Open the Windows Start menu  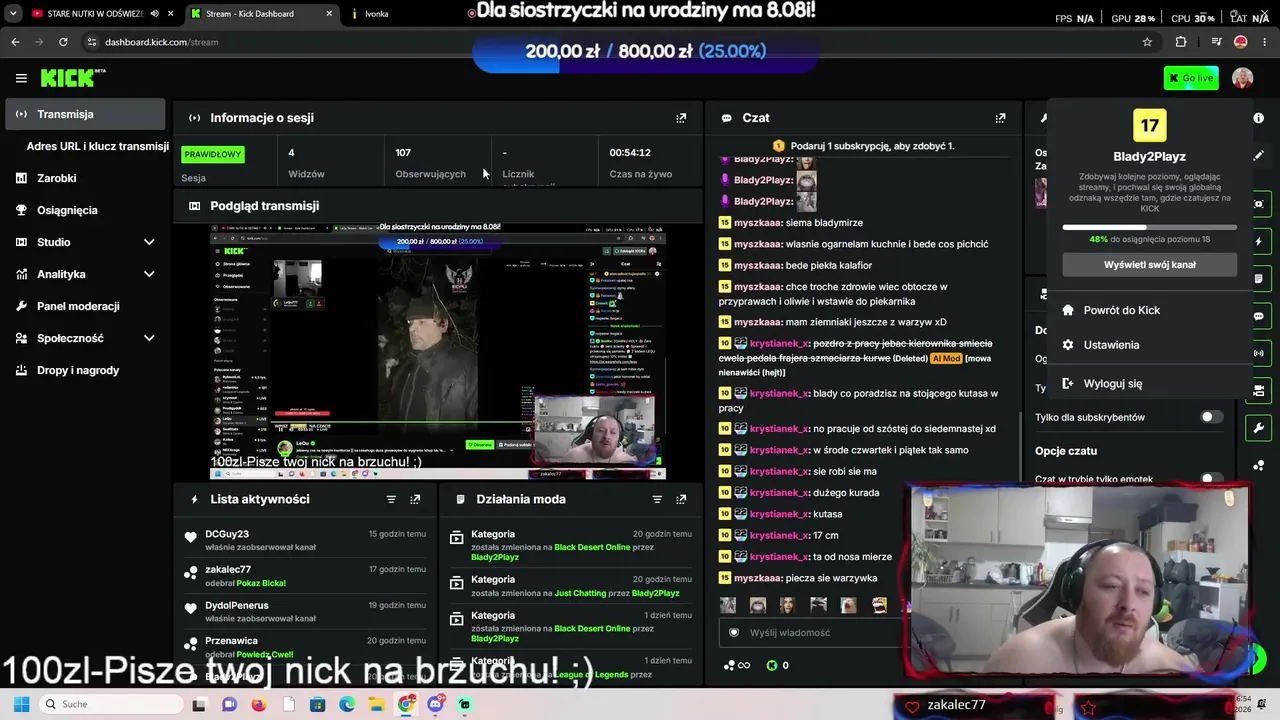21,705
